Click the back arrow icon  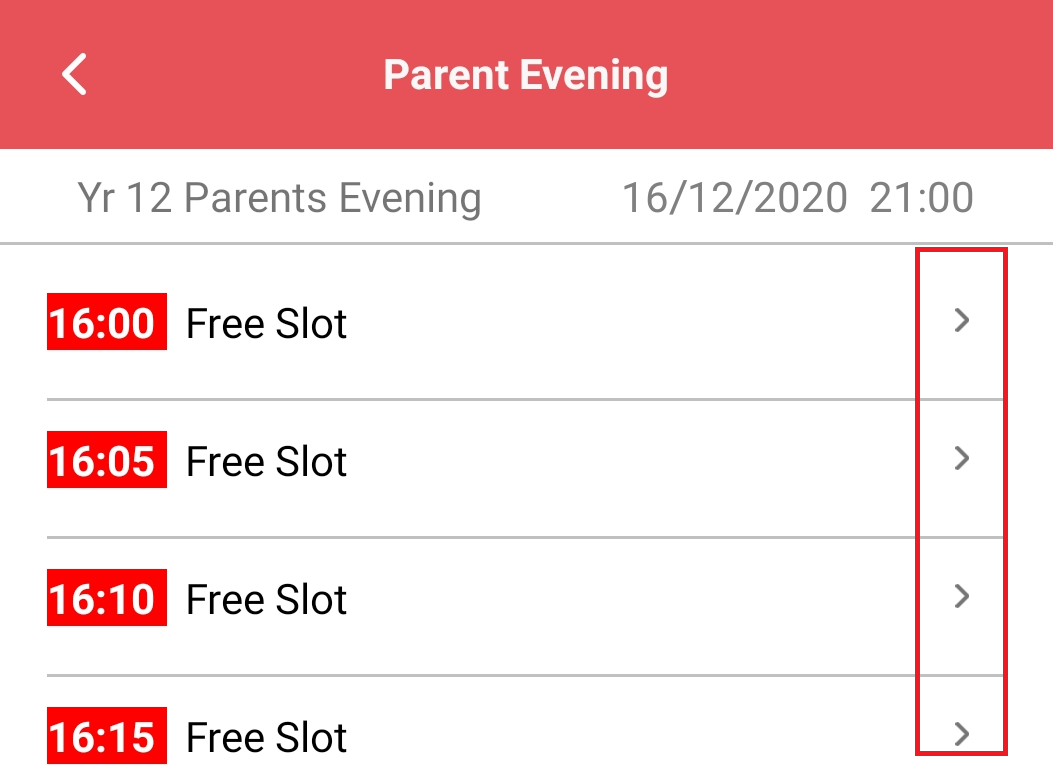(73, 74)
